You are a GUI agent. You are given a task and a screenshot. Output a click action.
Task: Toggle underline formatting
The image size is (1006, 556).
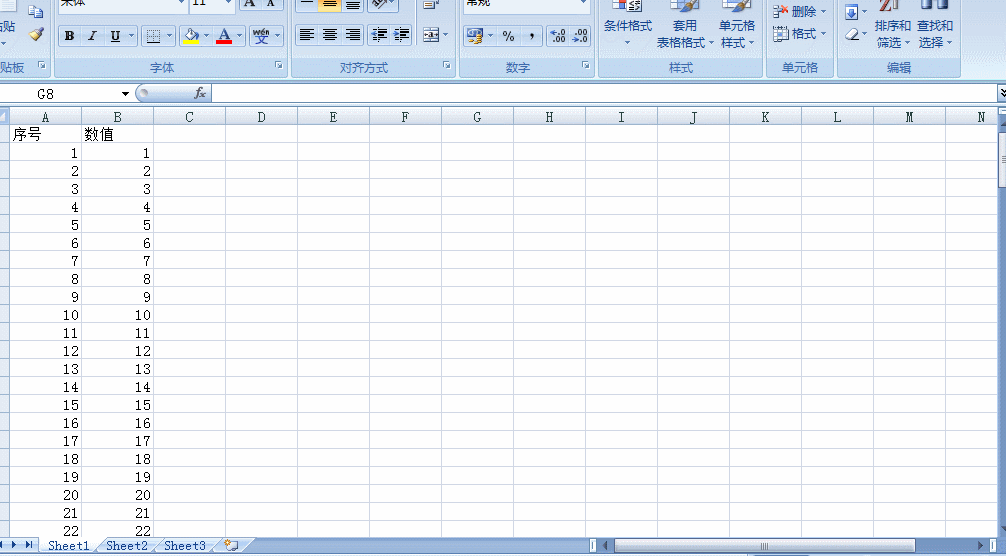pyautogui.click(x=115, y=35)
